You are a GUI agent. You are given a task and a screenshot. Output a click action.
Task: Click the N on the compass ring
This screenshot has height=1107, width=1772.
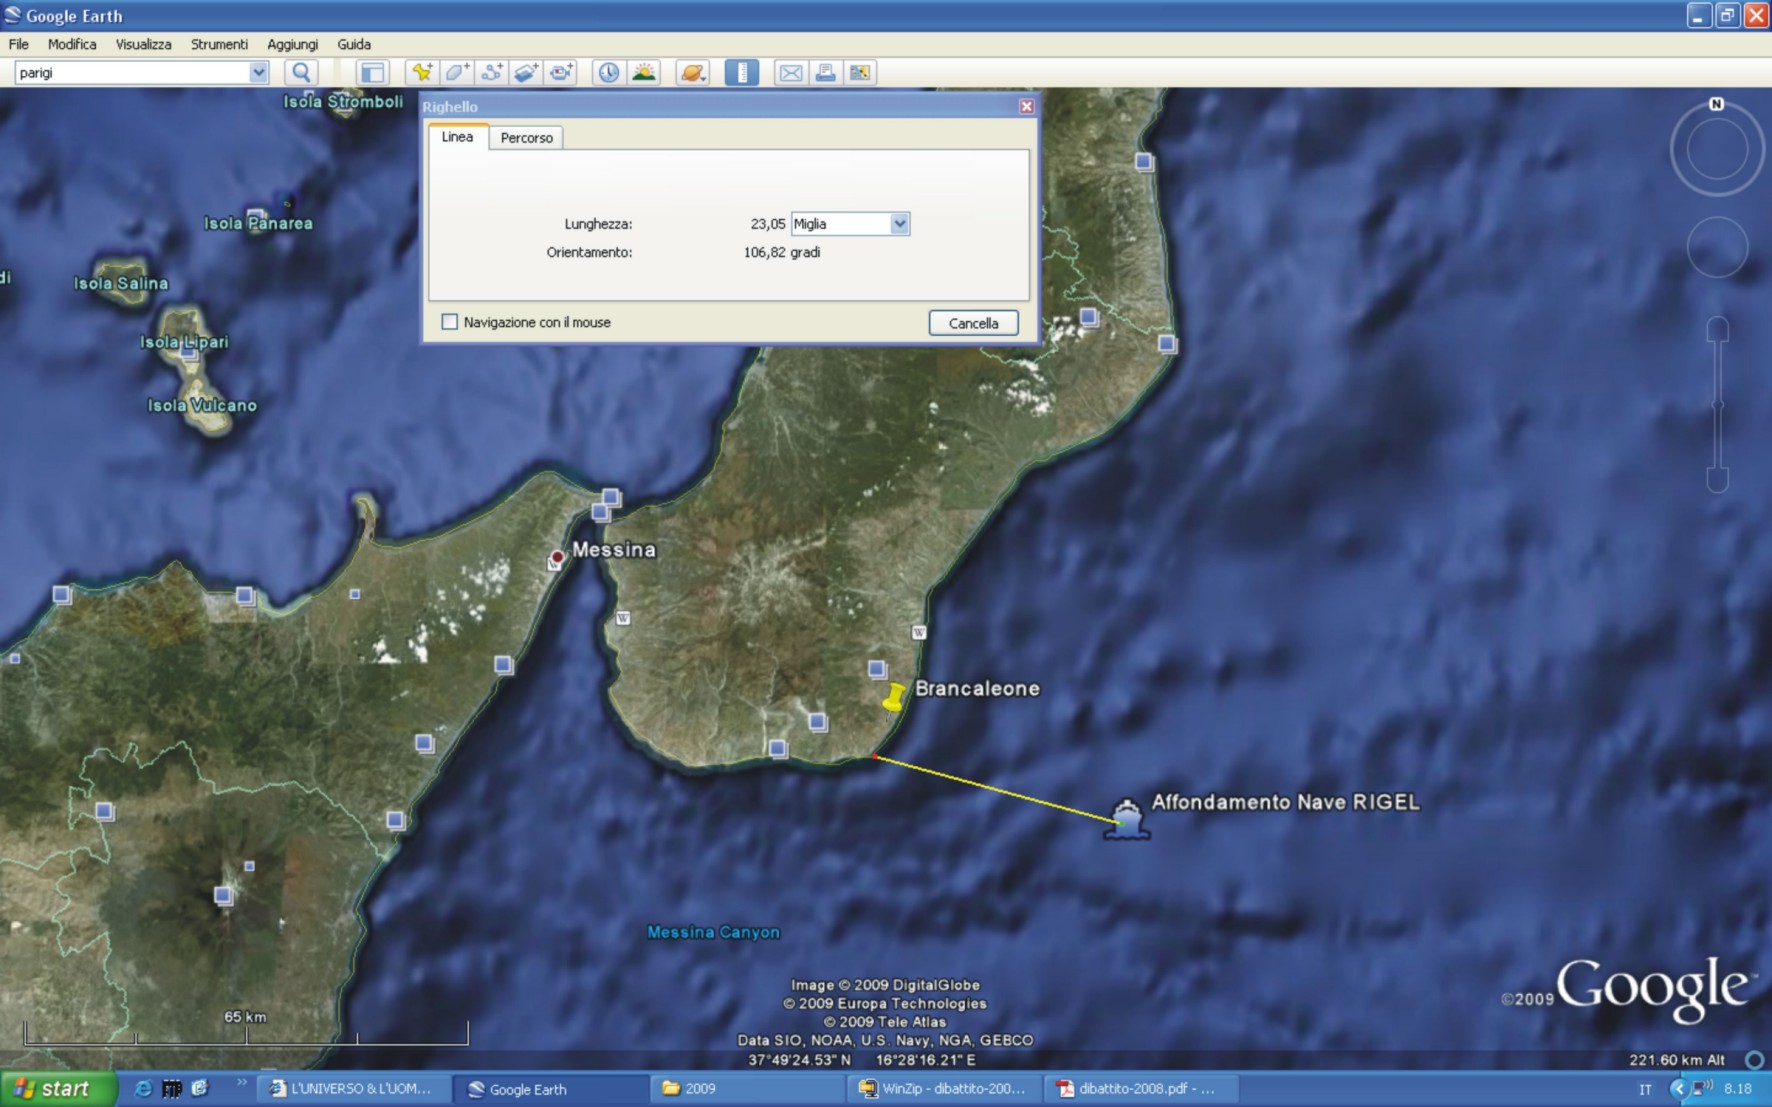(1716, 104)
